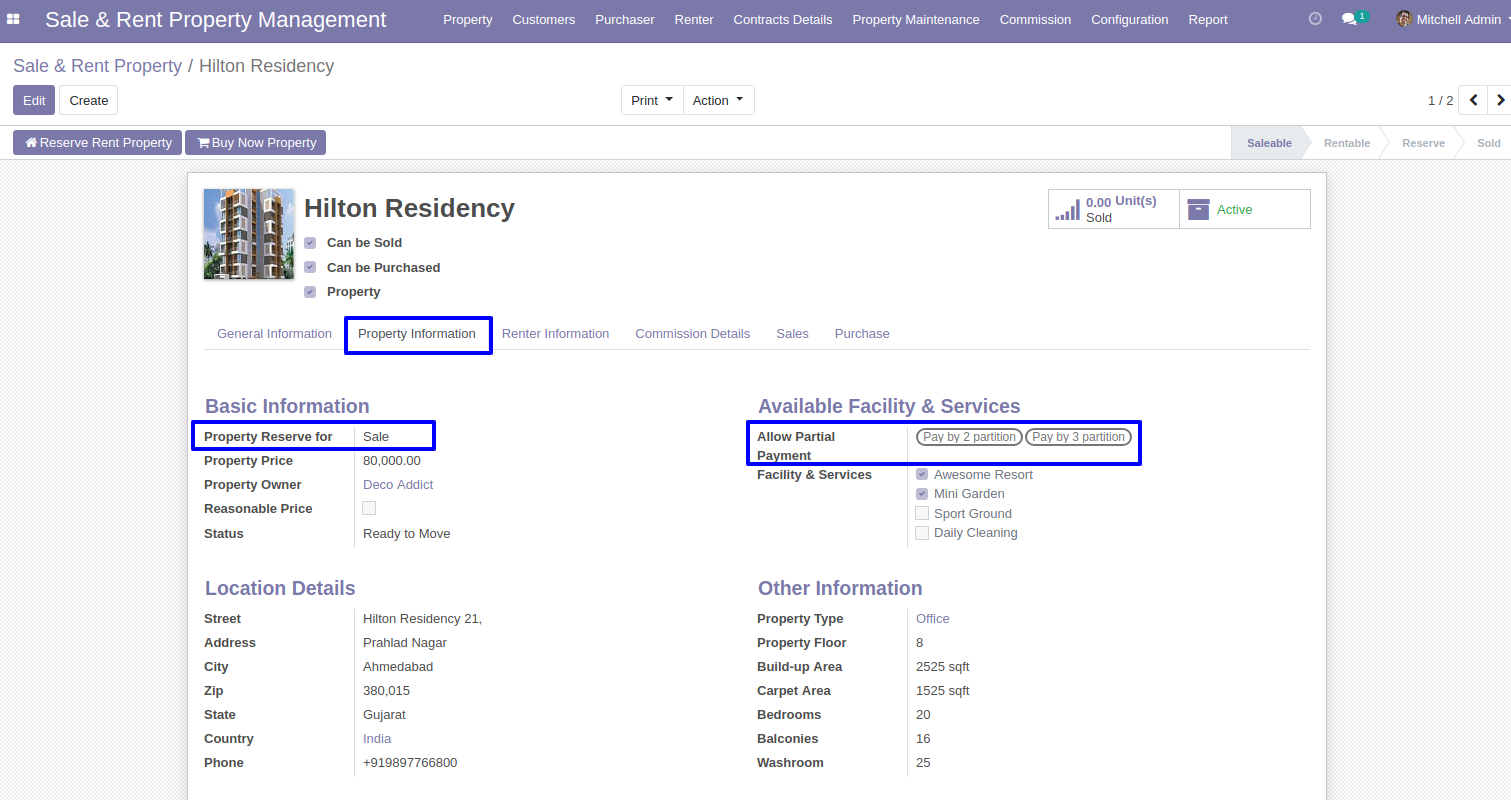Image resolution: width=1511 pixels, height=800 pixels.
Task: Toggle the Active archive box icon
Action: click(1198, 209)
